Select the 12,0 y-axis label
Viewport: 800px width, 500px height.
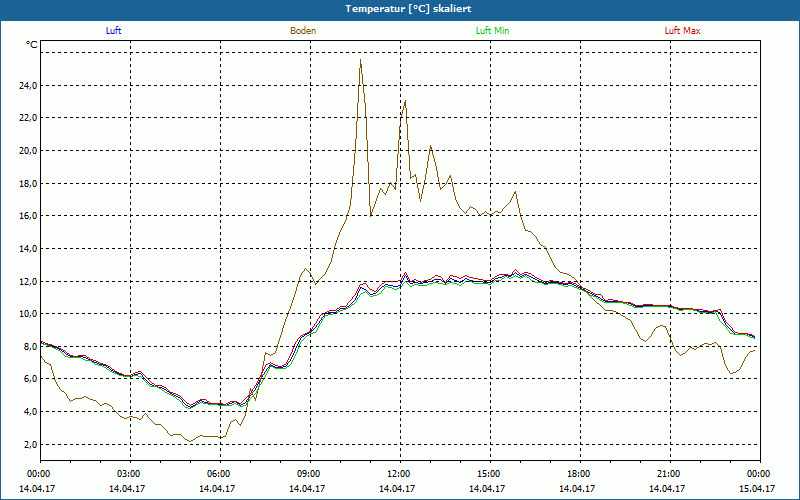pos(28,281)
